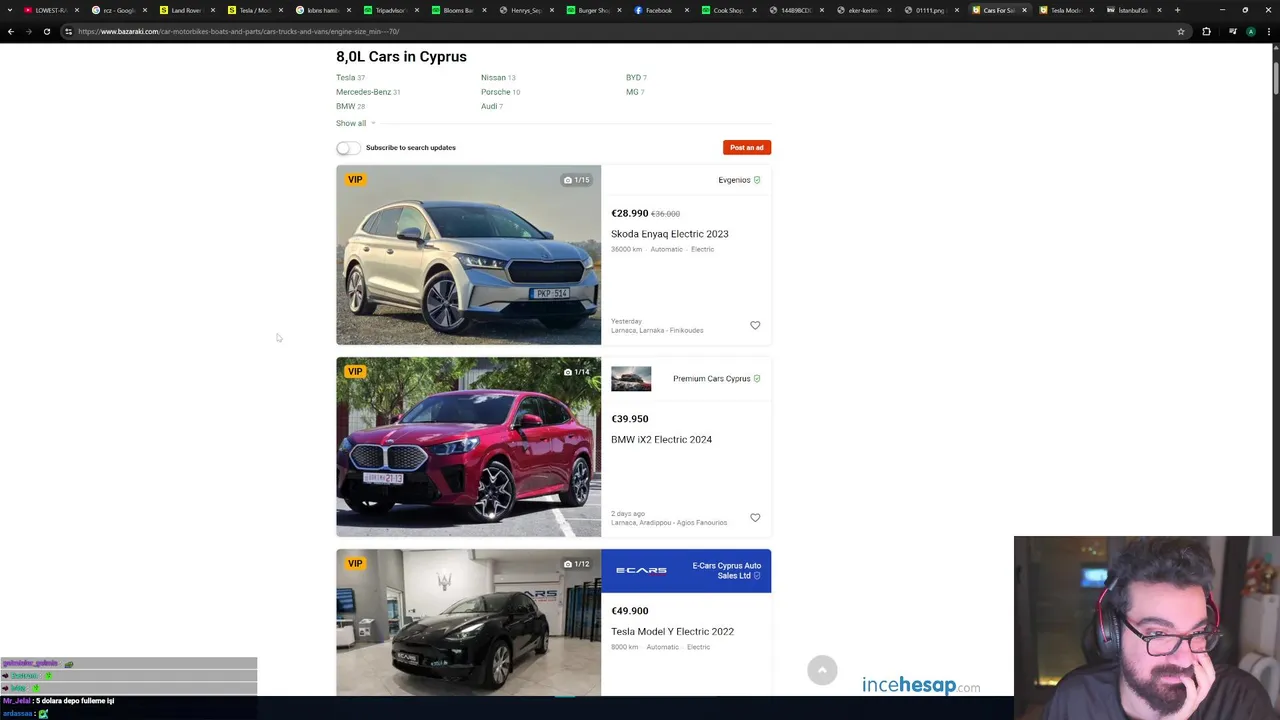Toggle the Subscribe to search updates switch
The width and height of the screenshot is (1280, 720).
click(348, 148)
